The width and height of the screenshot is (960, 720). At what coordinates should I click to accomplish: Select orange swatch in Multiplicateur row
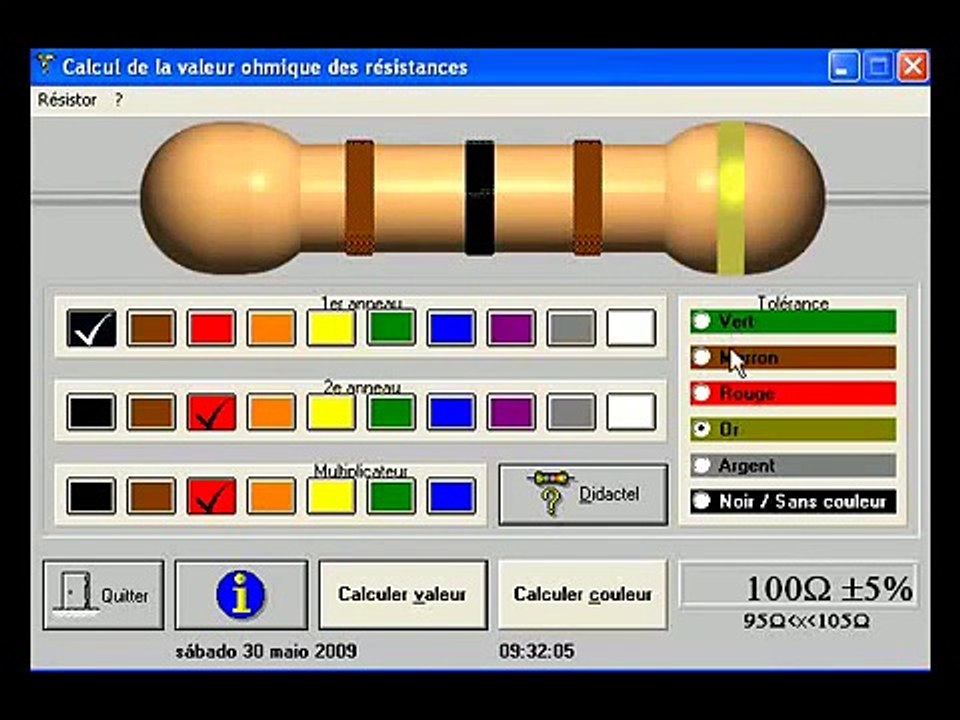coord(271,496)
